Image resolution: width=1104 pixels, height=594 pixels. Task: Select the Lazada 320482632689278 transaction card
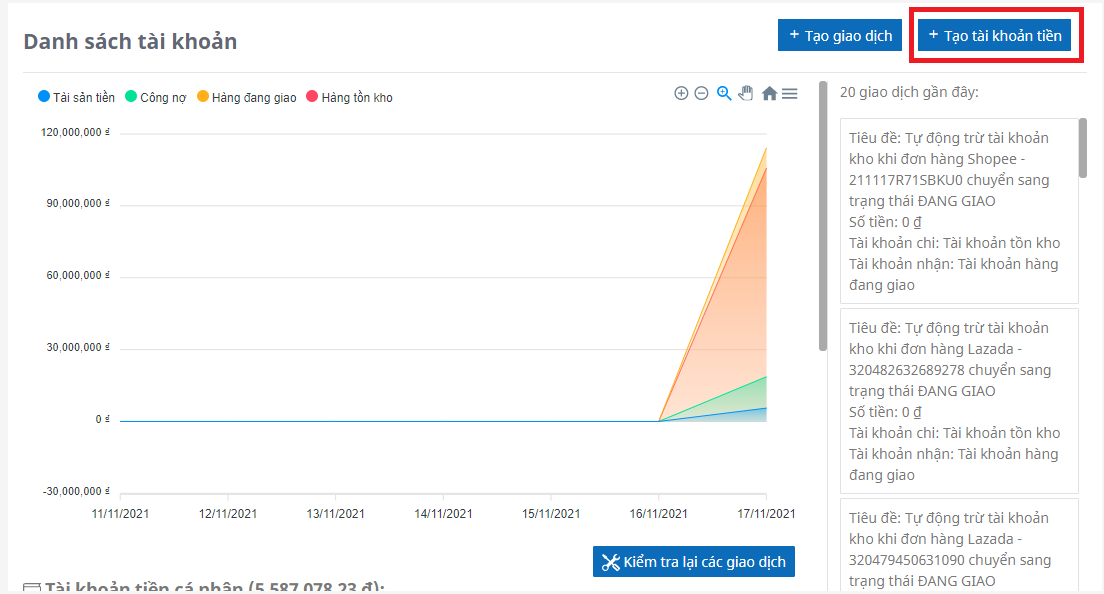[959, 401]
